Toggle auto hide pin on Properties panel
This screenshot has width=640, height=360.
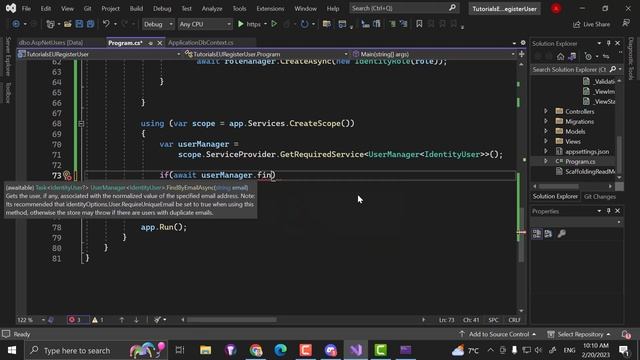coord(609,211)
